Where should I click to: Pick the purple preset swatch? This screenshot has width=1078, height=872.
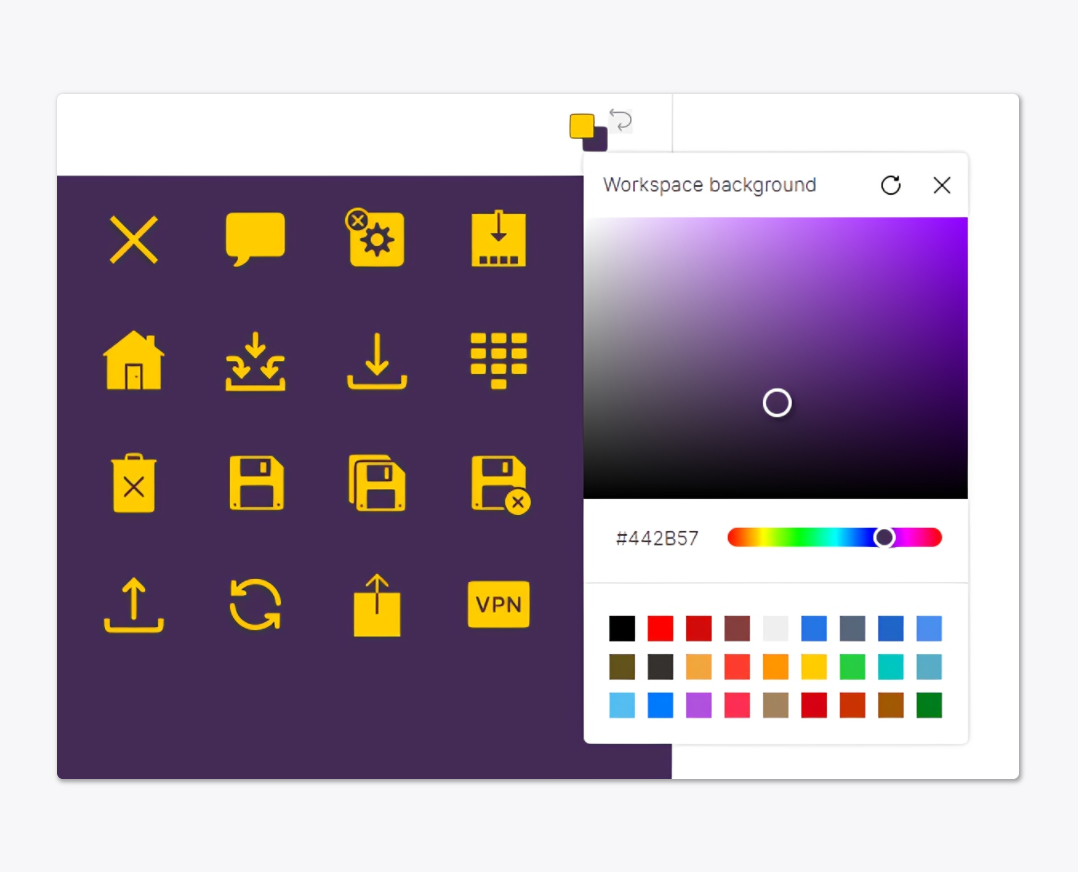[x=698, y=705]
